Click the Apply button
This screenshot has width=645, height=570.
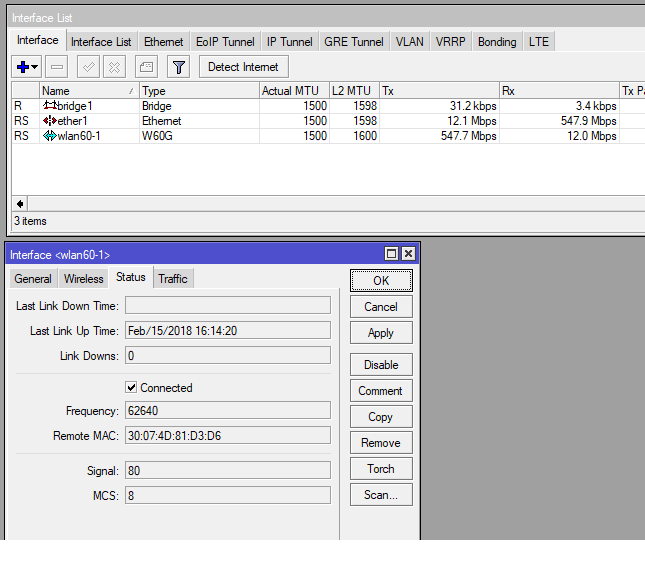pyautogui.click(x=381, y=333)
